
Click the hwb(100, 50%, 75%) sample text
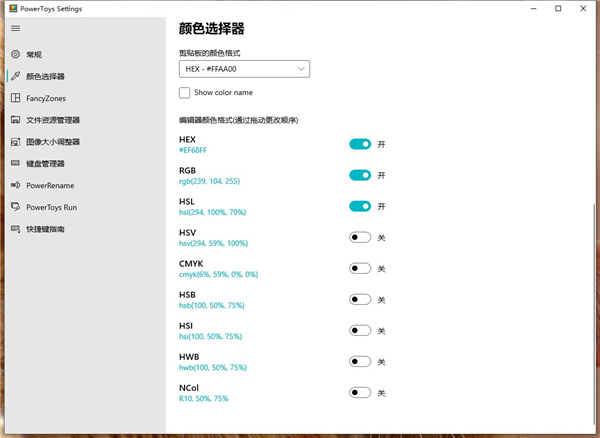pos(213,367)
